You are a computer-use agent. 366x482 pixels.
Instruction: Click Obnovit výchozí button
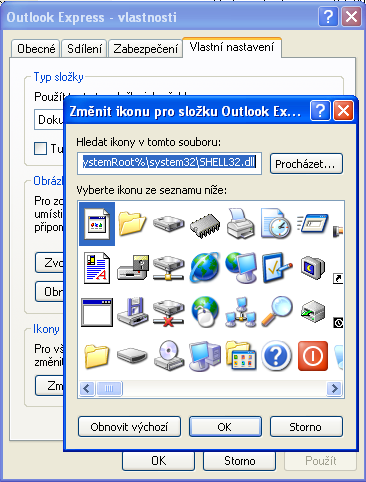point(129,427)
